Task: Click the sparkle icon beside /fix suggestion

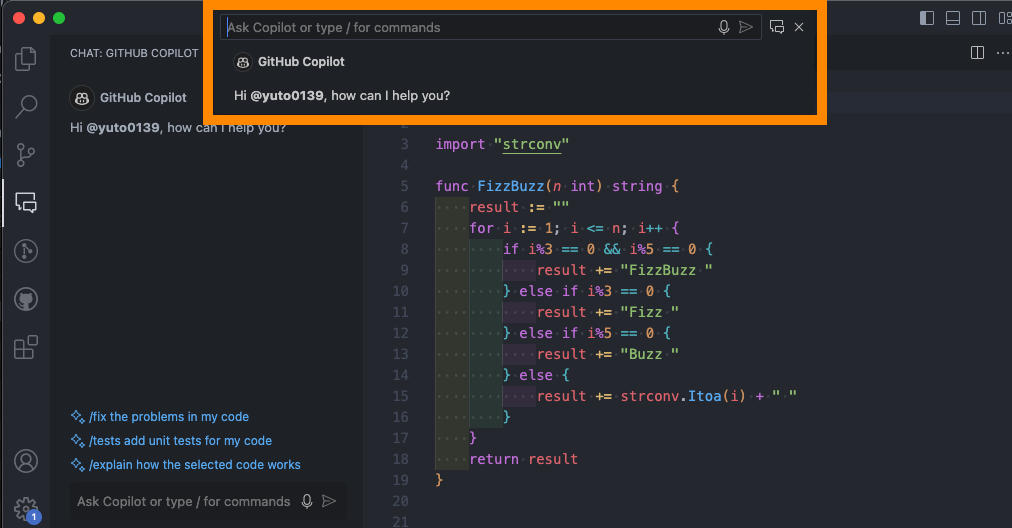Action: pyautogui.click(x=77, y=417)
